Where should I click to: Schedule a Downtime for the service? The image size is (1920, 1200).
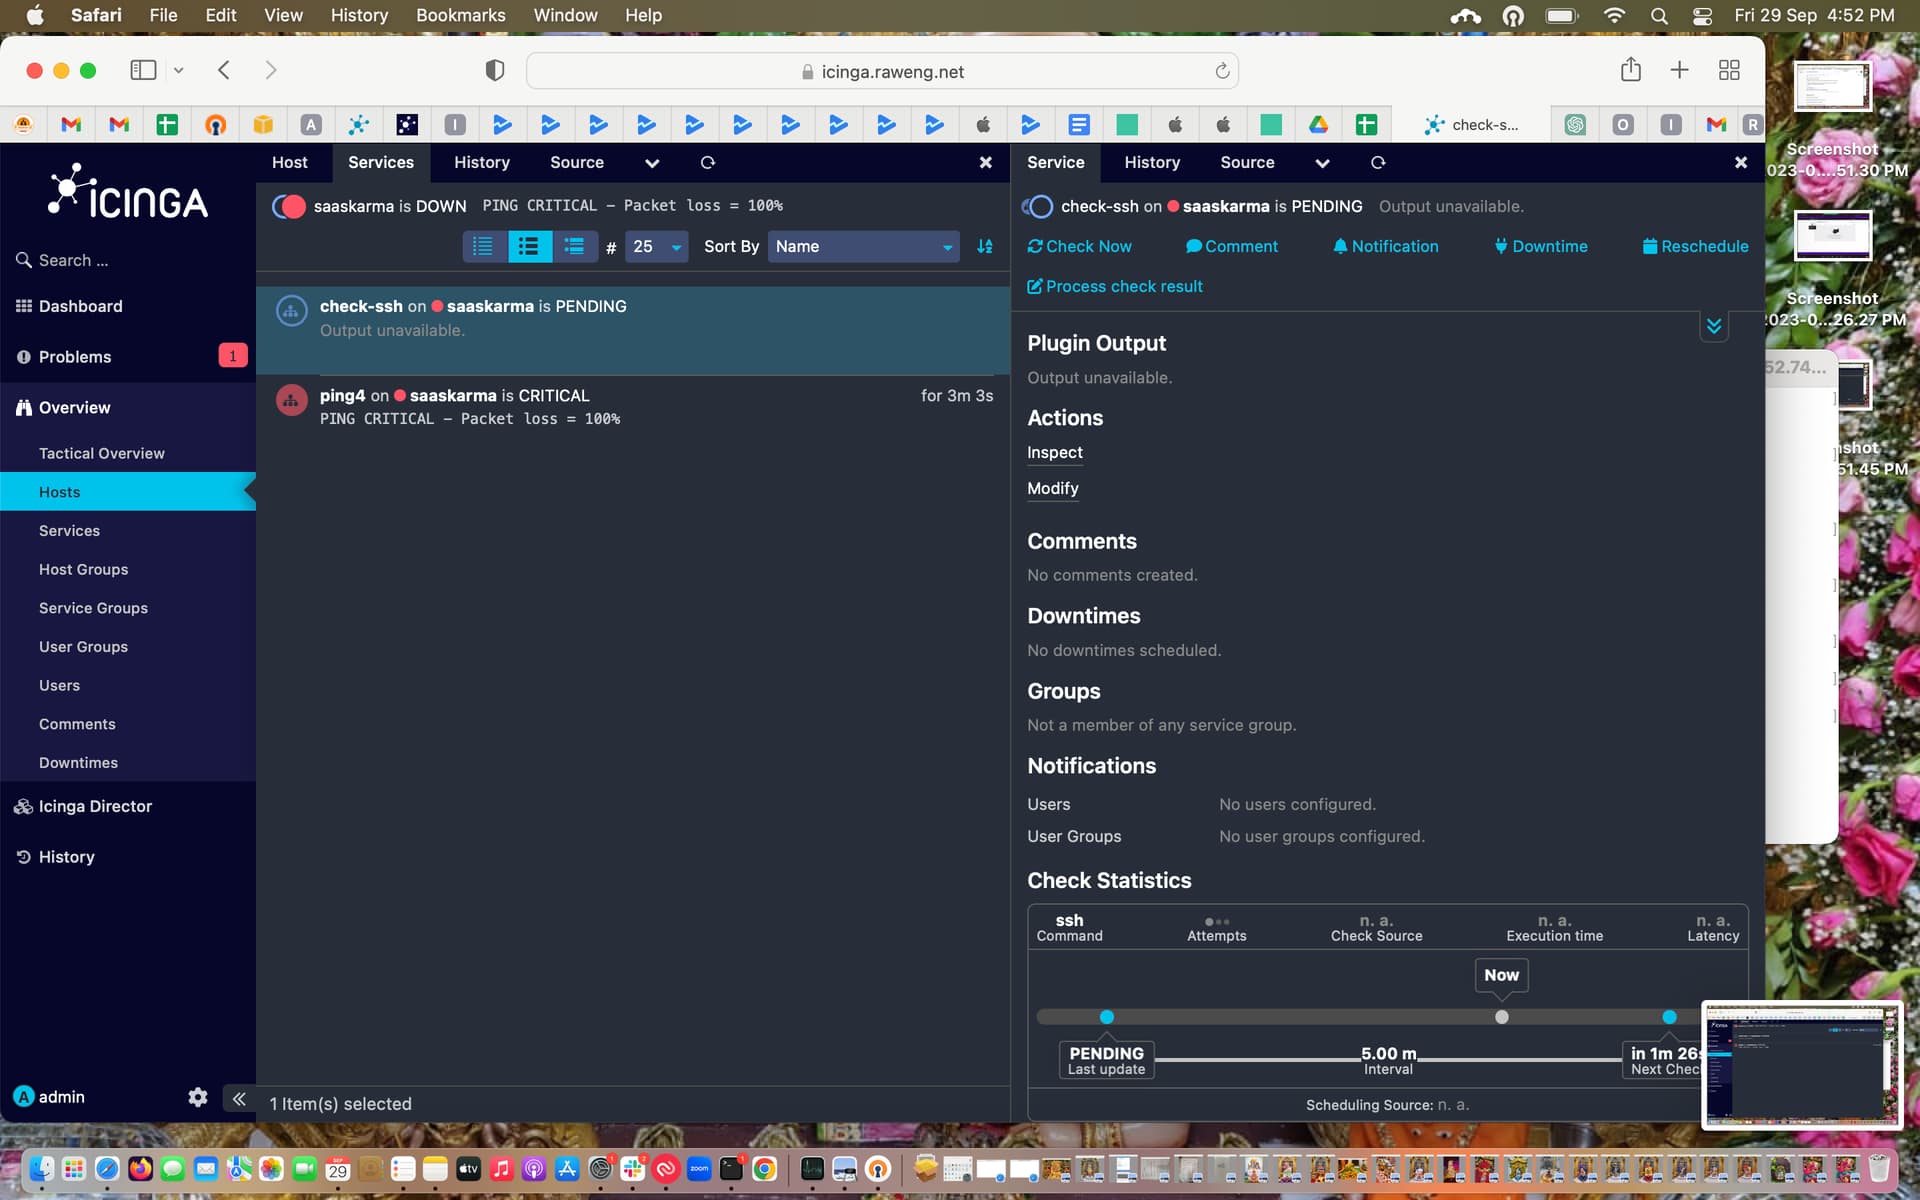coord(1541,246)
